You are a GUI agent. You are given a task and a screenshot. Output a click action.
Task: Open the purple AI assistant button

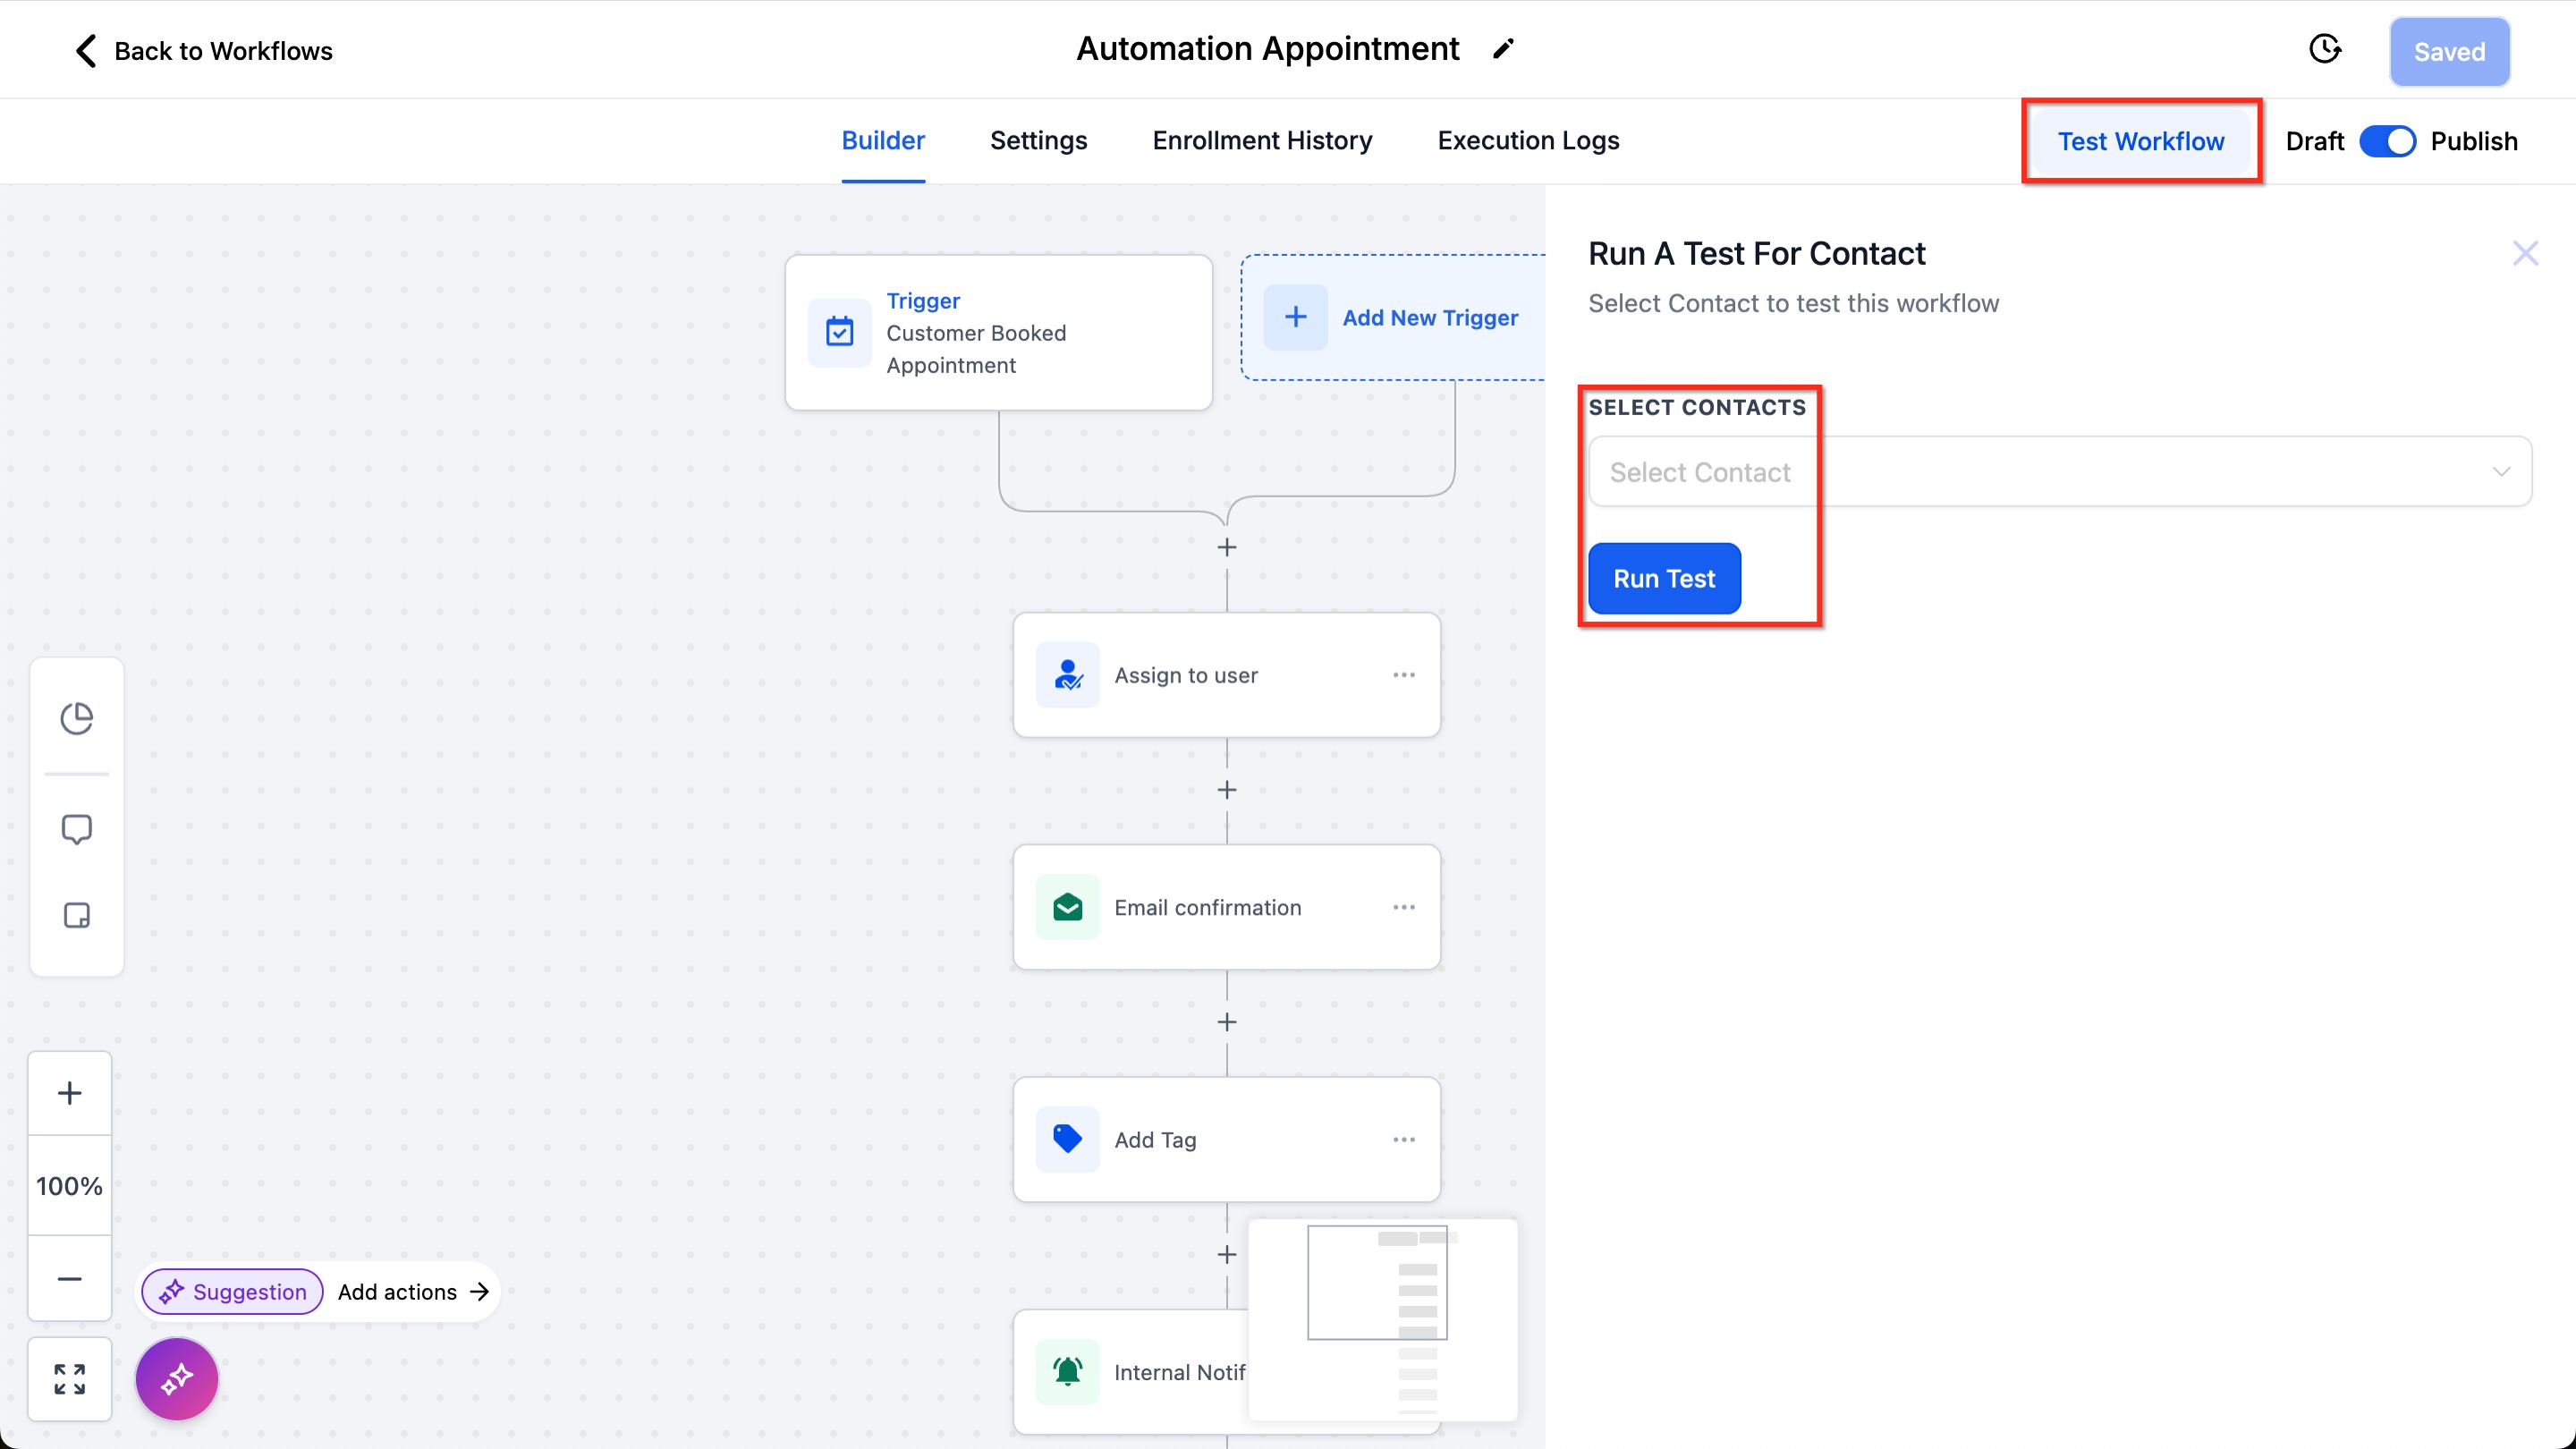coord(177,1379)
